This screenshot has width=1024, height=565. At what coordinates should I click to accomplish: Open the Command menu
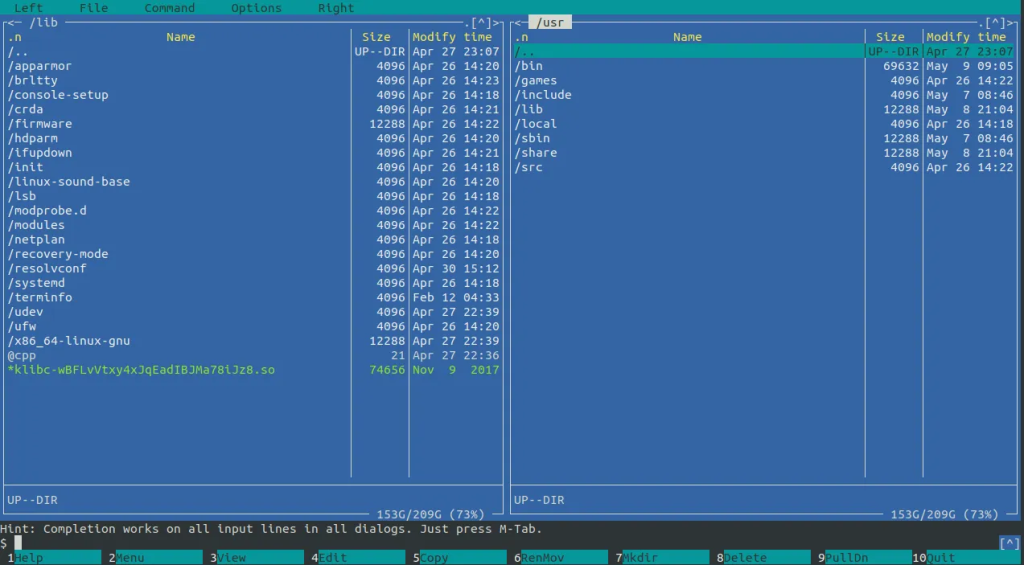(x=169, y=8)
